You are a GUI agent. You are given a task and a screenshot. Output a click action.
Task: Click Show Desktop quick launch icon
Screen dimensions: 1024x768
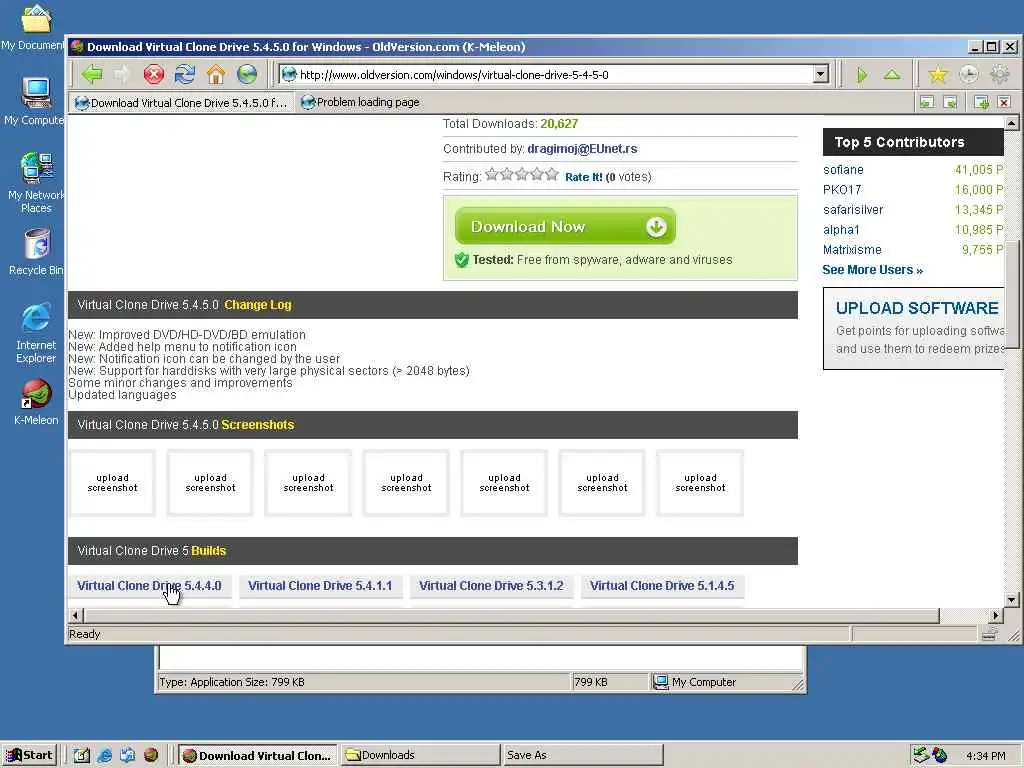pos(82,756)
